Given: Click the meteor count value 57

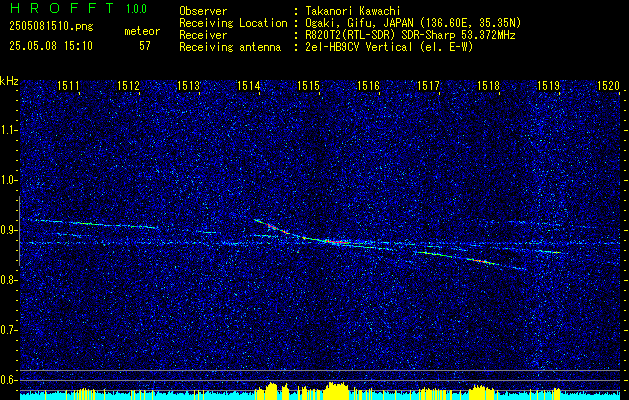Looking at the screenshot, I should tap(145, 46).
